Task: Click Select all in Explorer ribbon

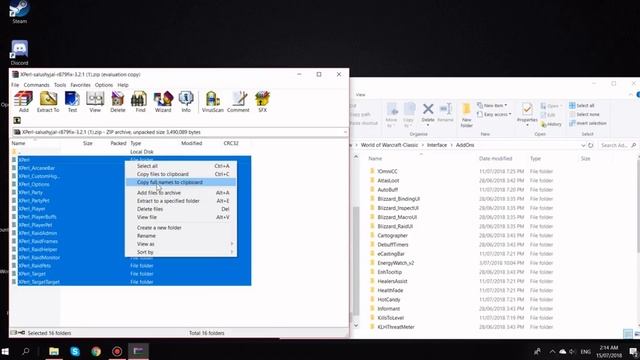Action: pos(582,105)
